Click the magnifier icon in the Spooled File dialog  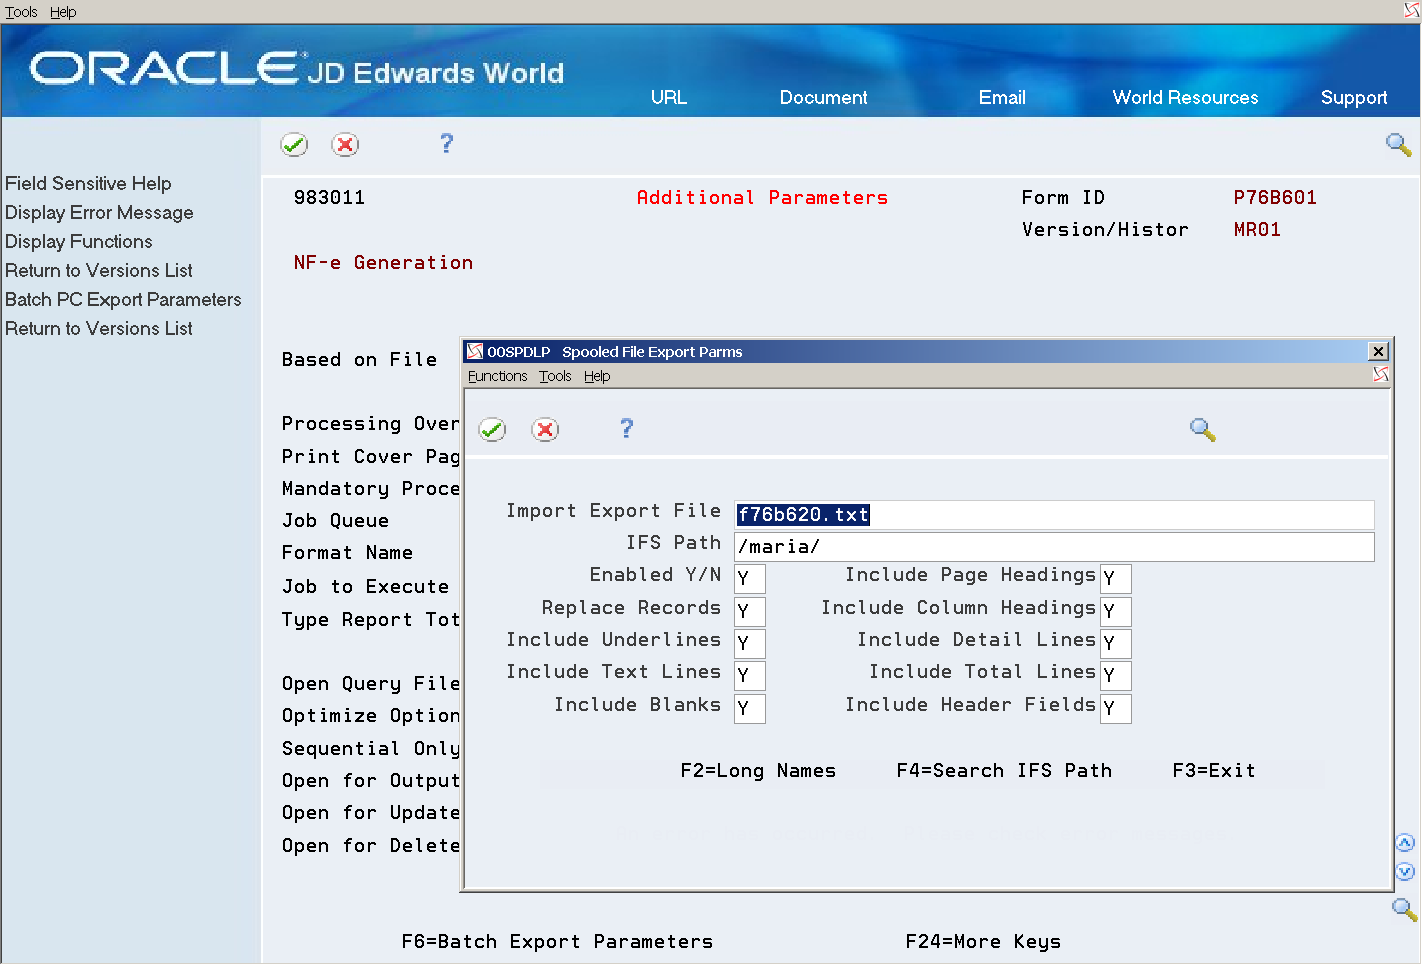[x=1202, y=430]
